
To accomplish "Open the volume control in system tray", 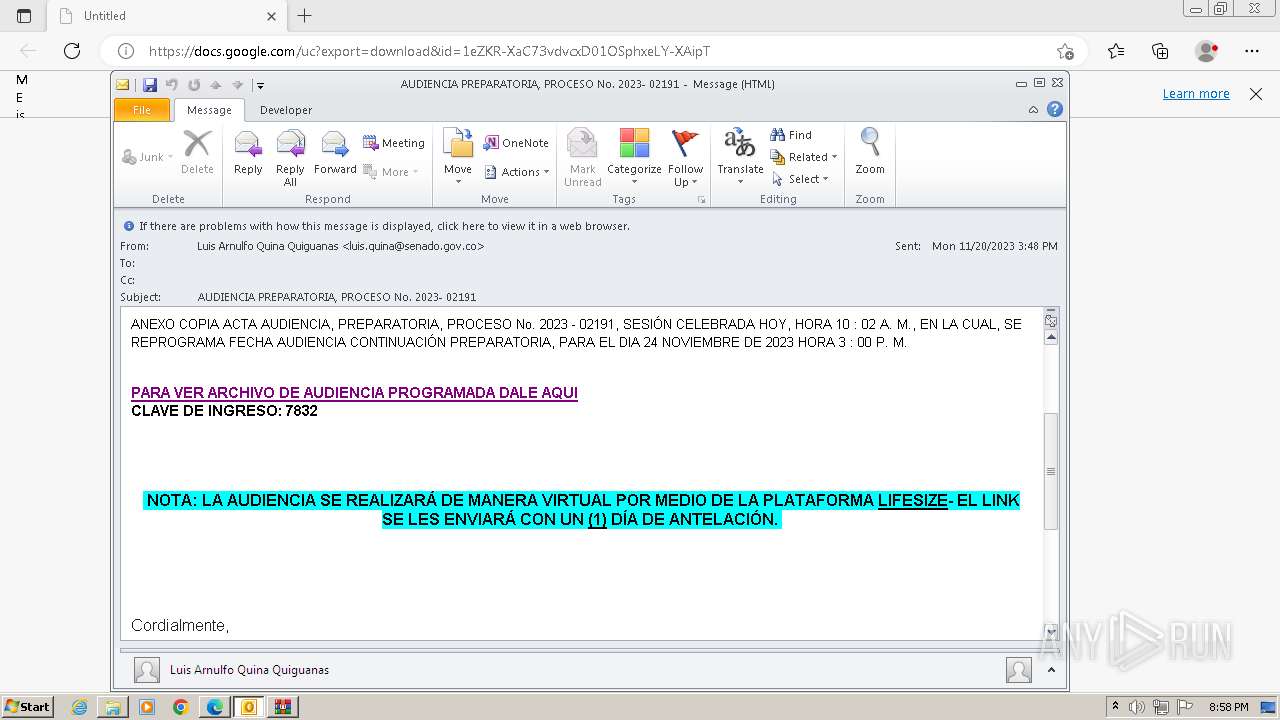I will [x=1137, y=707].
